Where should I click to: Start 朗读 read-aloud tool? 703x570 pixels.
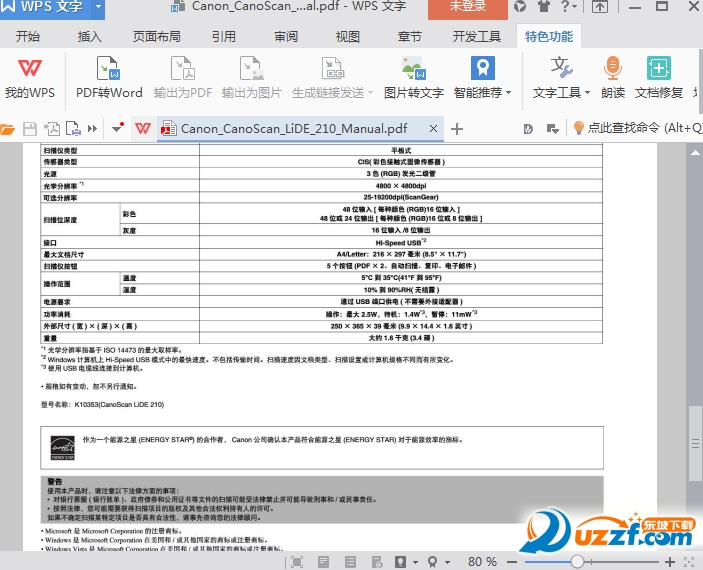point(612,79)
